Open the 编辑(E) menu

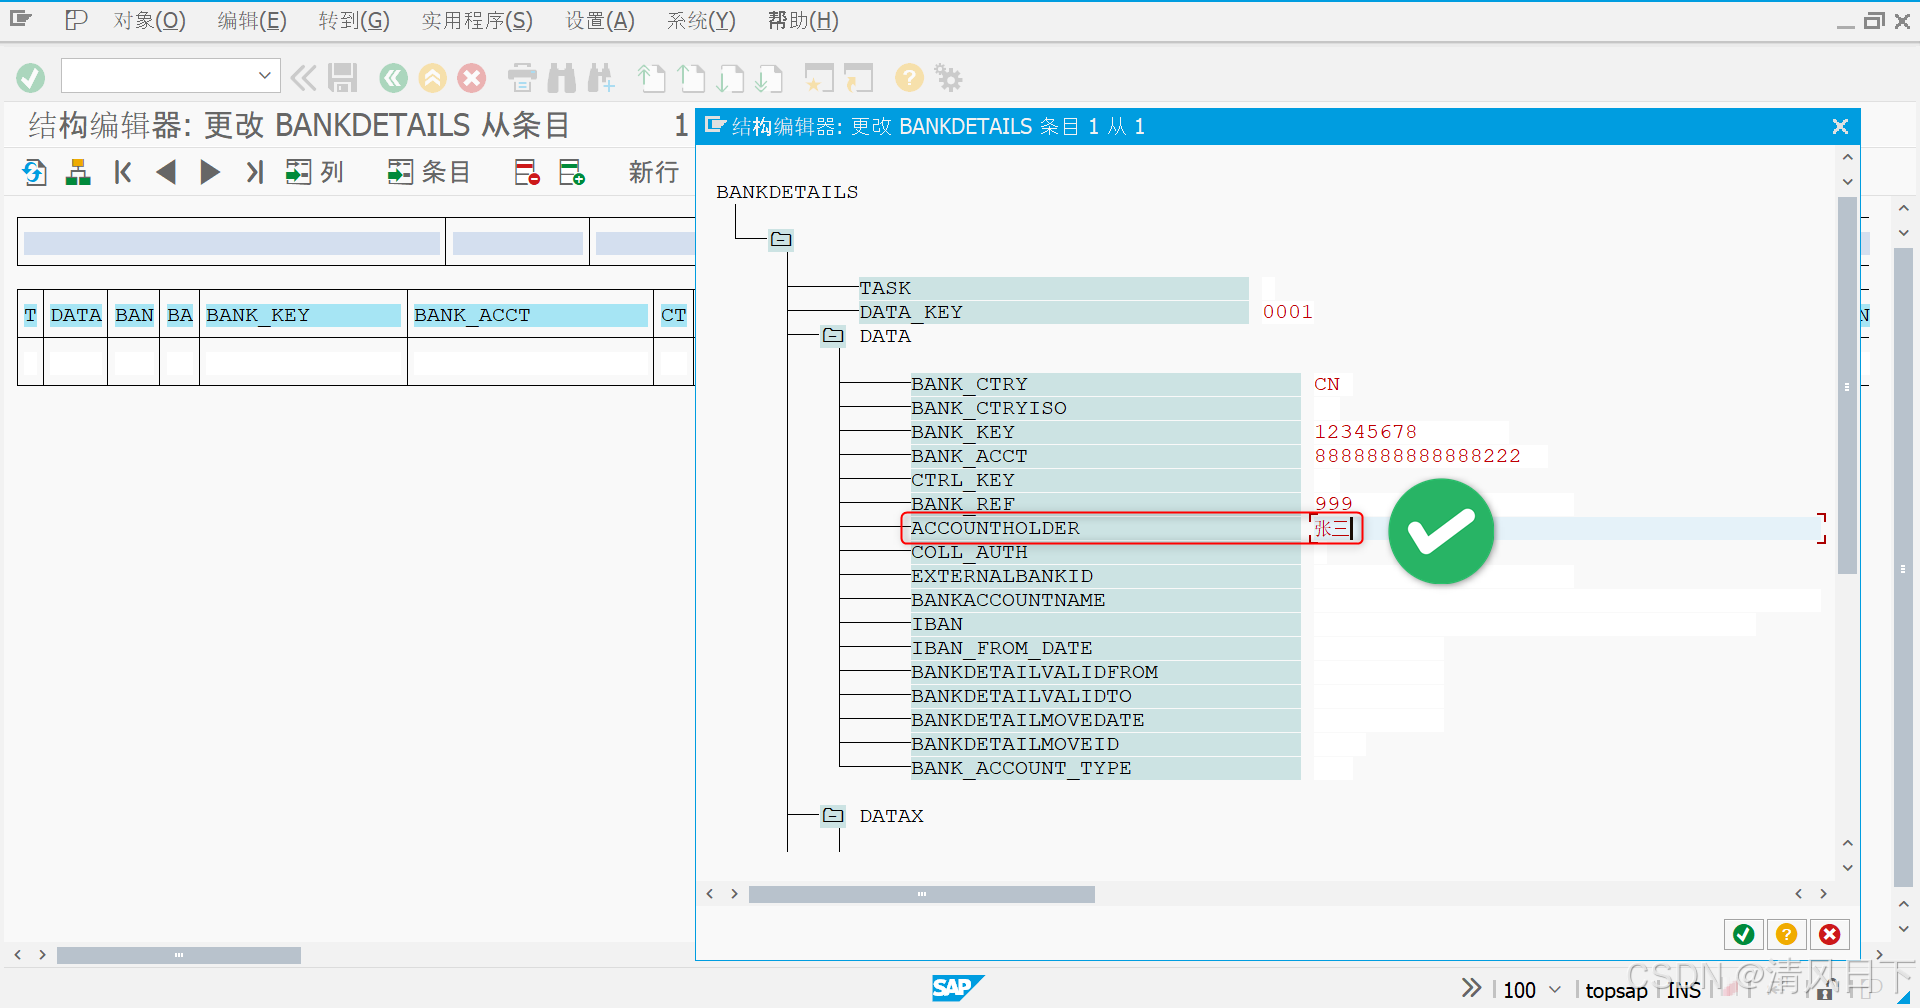click(x=252, y=21)
